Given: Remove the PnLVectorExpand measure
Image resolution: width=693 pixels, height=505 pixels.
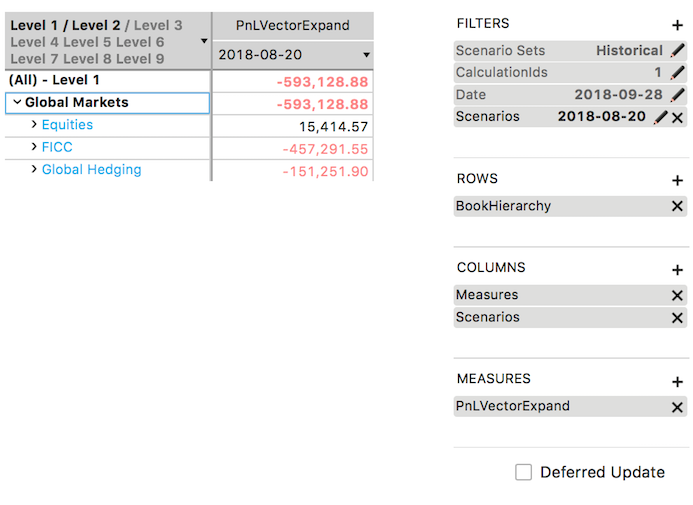Looking at the screenshot, I should (677, 407).
